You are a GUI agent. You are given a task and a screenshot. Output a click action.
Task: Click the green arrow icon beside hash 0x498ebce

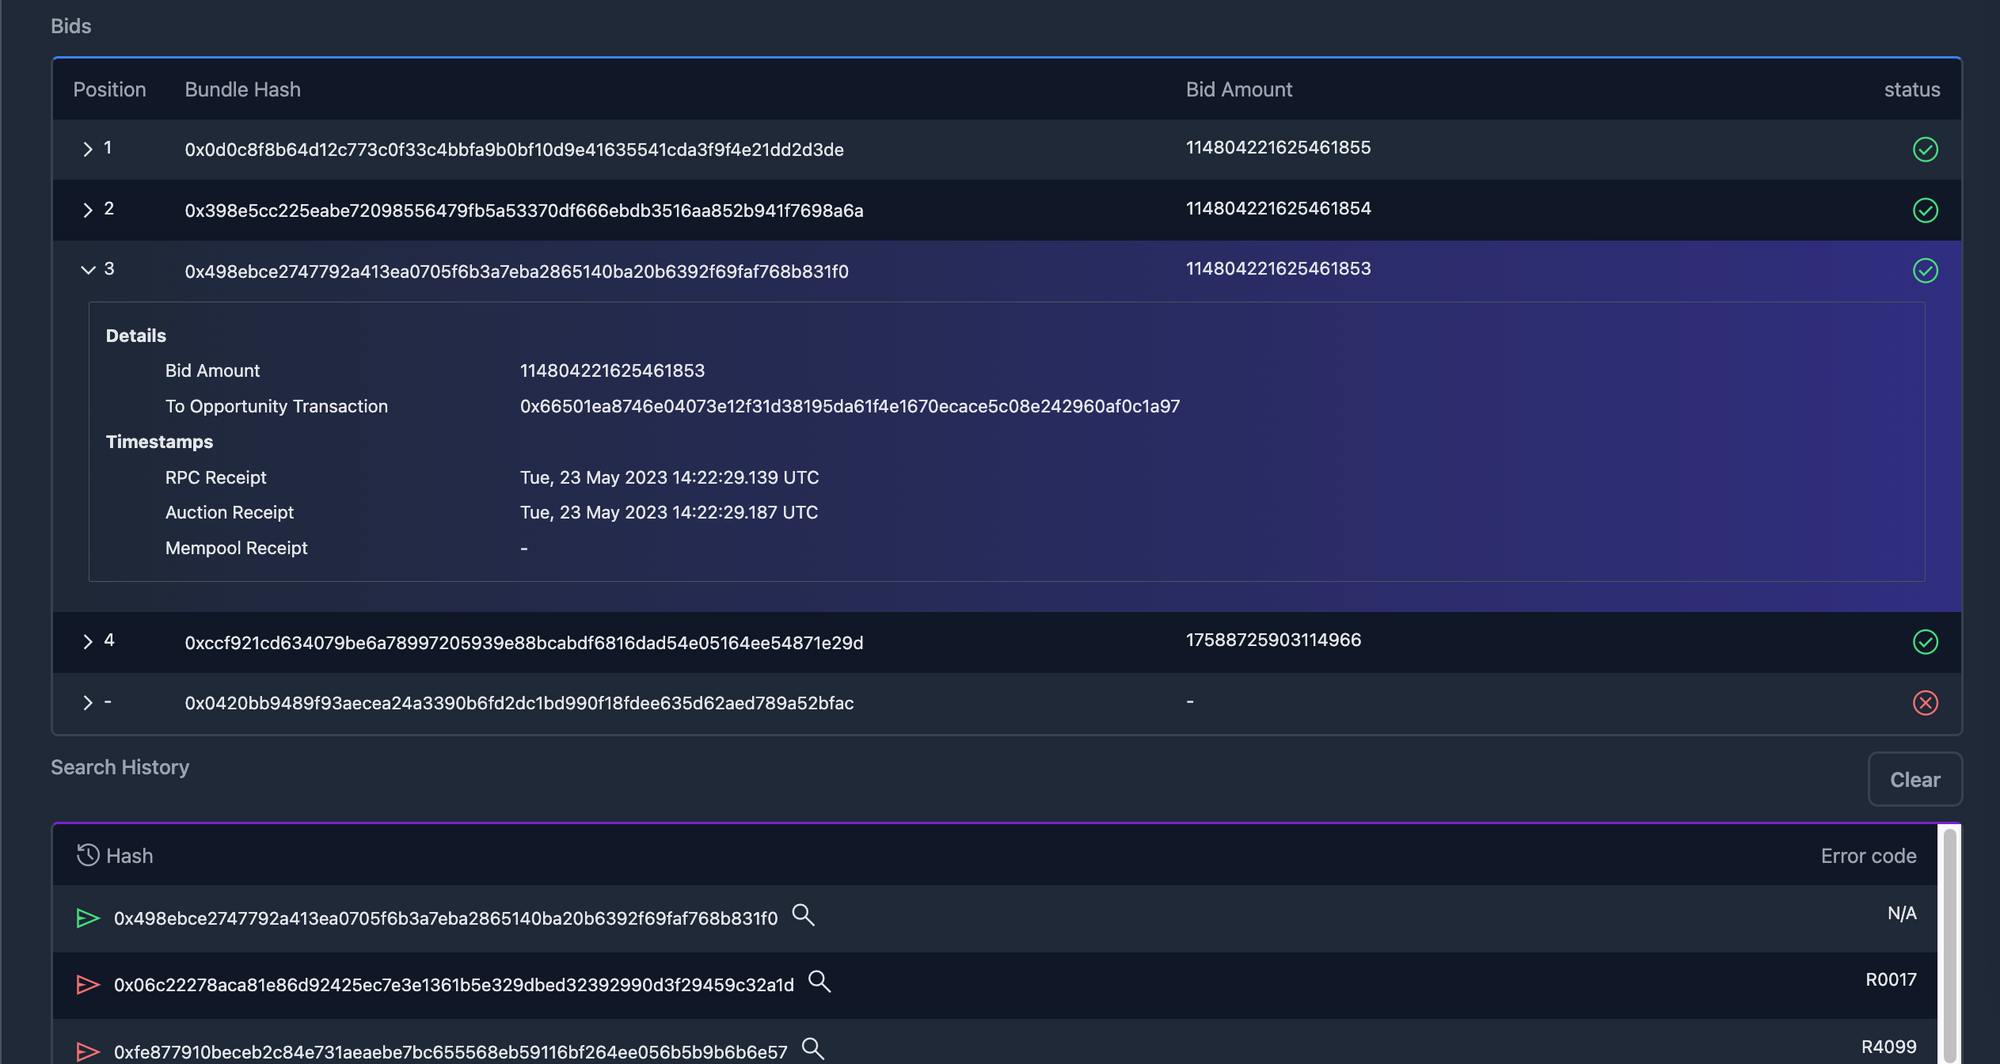88,918
